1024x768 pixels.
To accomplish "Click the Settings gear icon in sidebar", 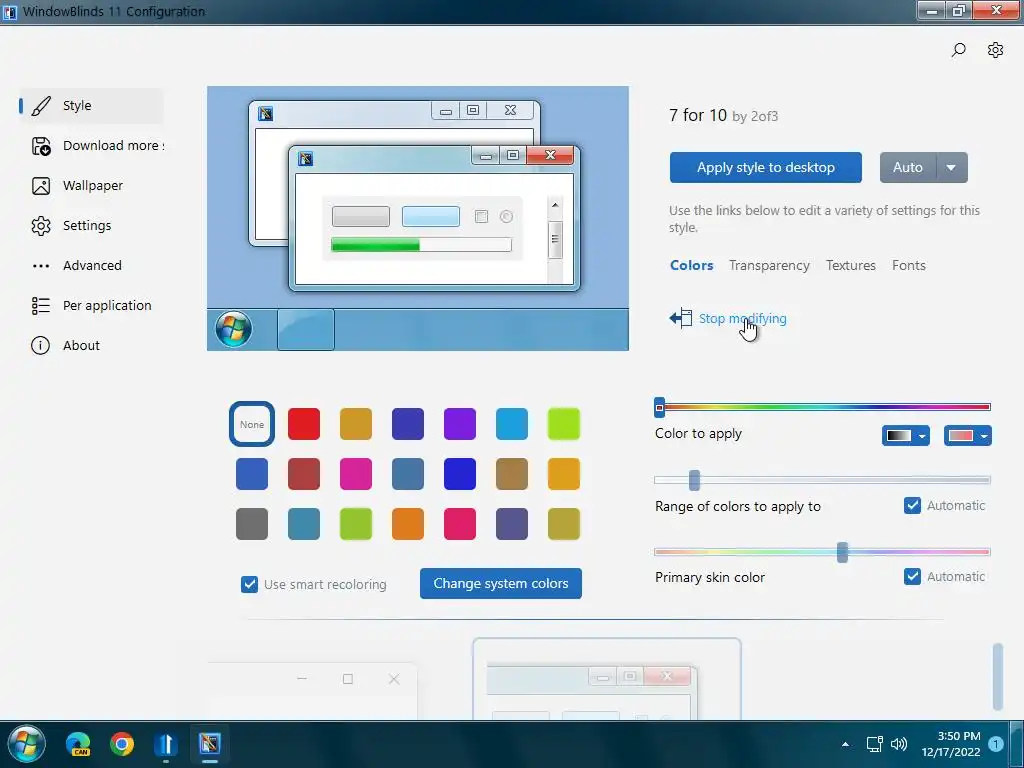I will click(x=40, y=226).
